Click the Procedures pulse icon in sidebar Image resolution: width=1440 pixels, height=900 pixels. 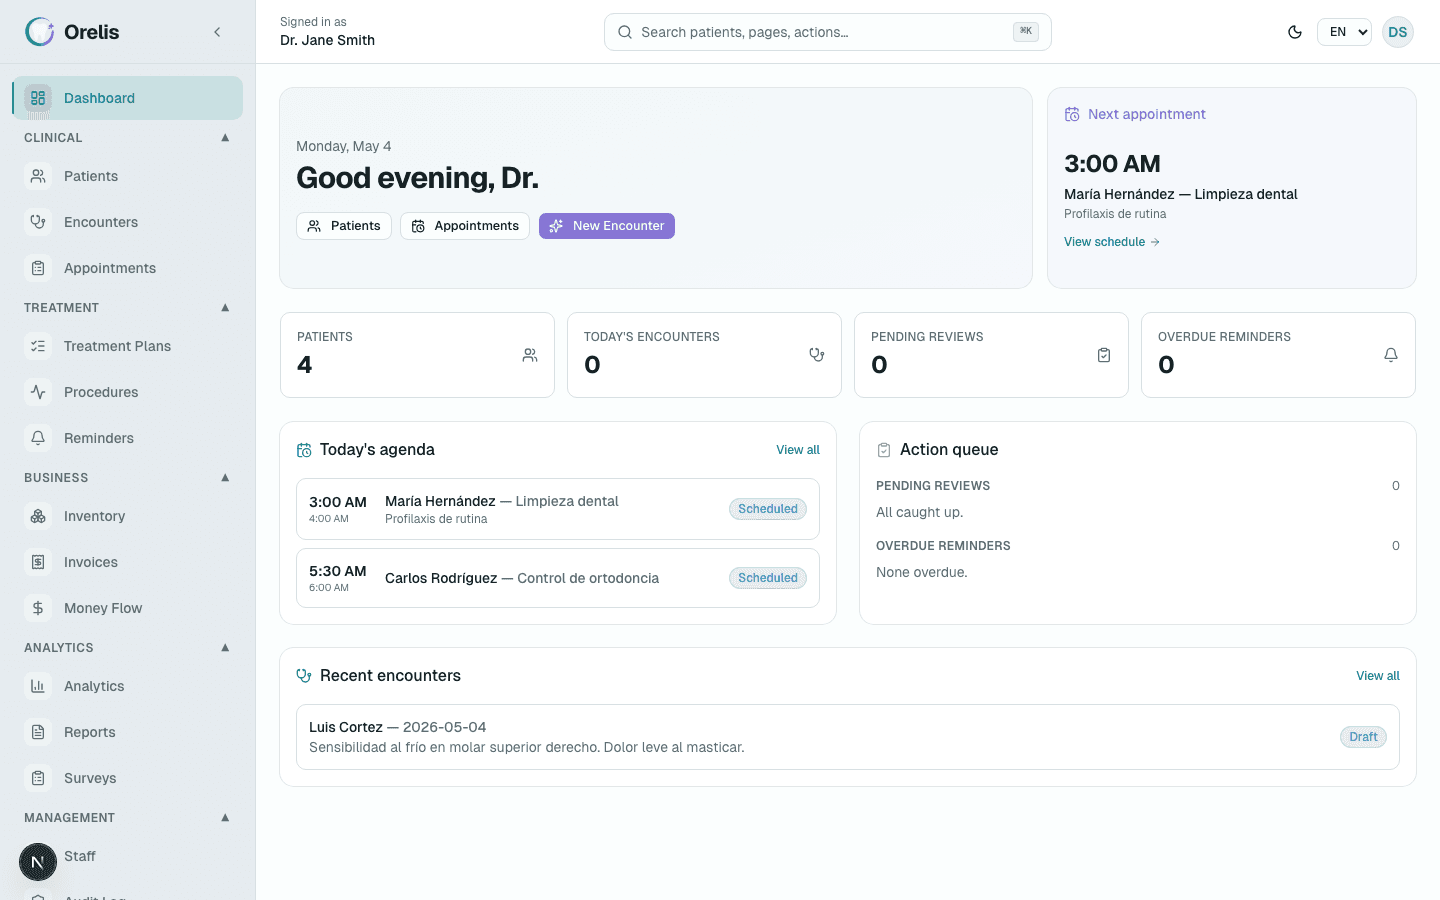click(x=38, y=392)
